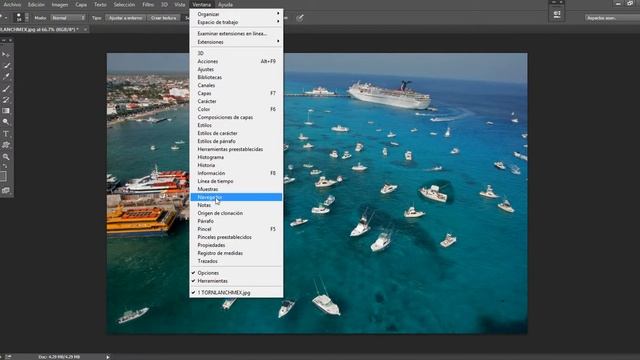Choose Historia in the Ventana menu

coord(236,165)
